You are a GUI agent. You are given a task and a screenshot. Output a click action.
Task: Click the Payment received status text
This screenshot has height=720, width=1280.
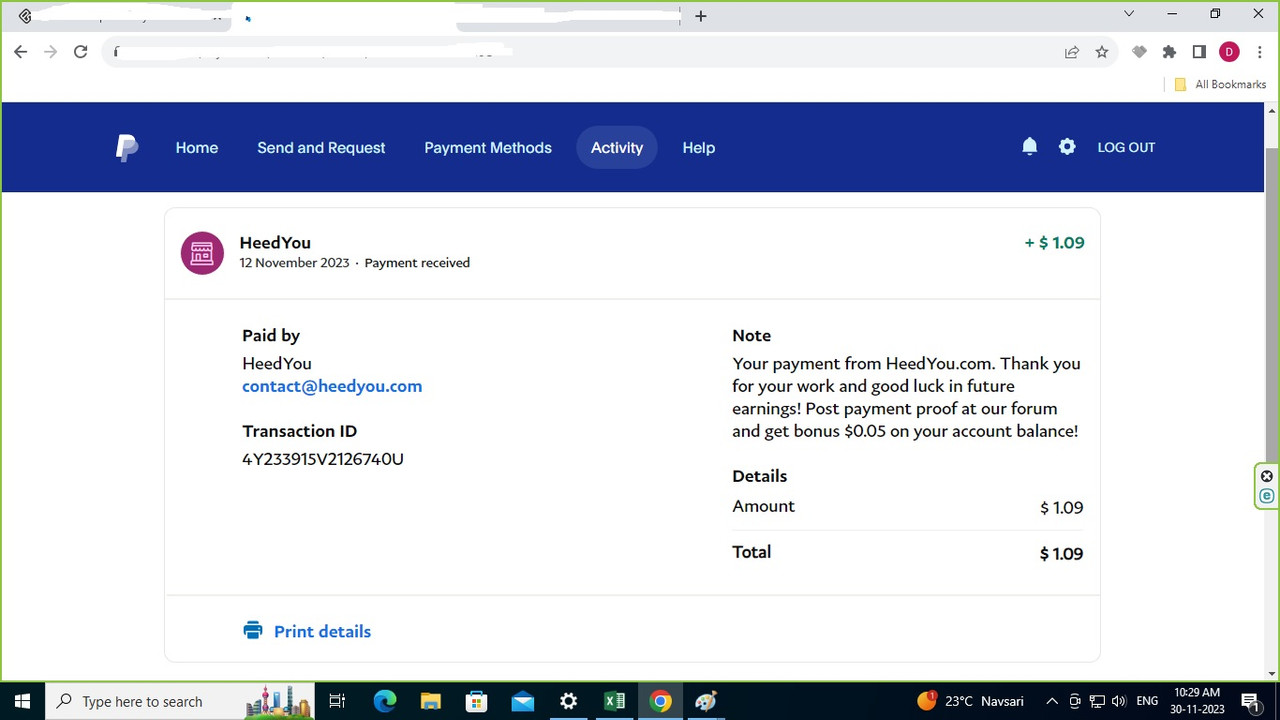417,263
